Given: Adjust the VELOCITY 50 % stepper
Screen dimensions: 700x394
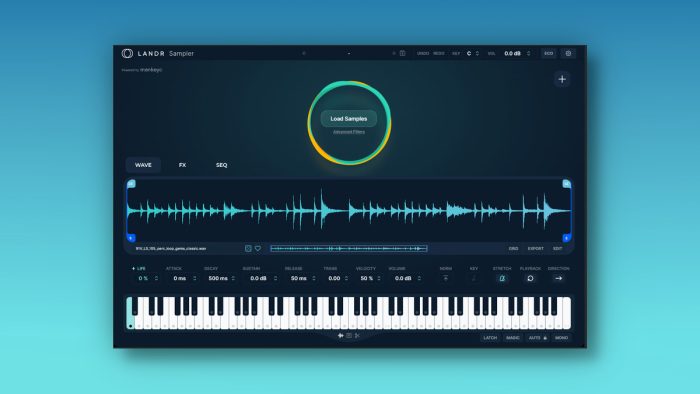Looking at the screenshot, I should point(379,278).
